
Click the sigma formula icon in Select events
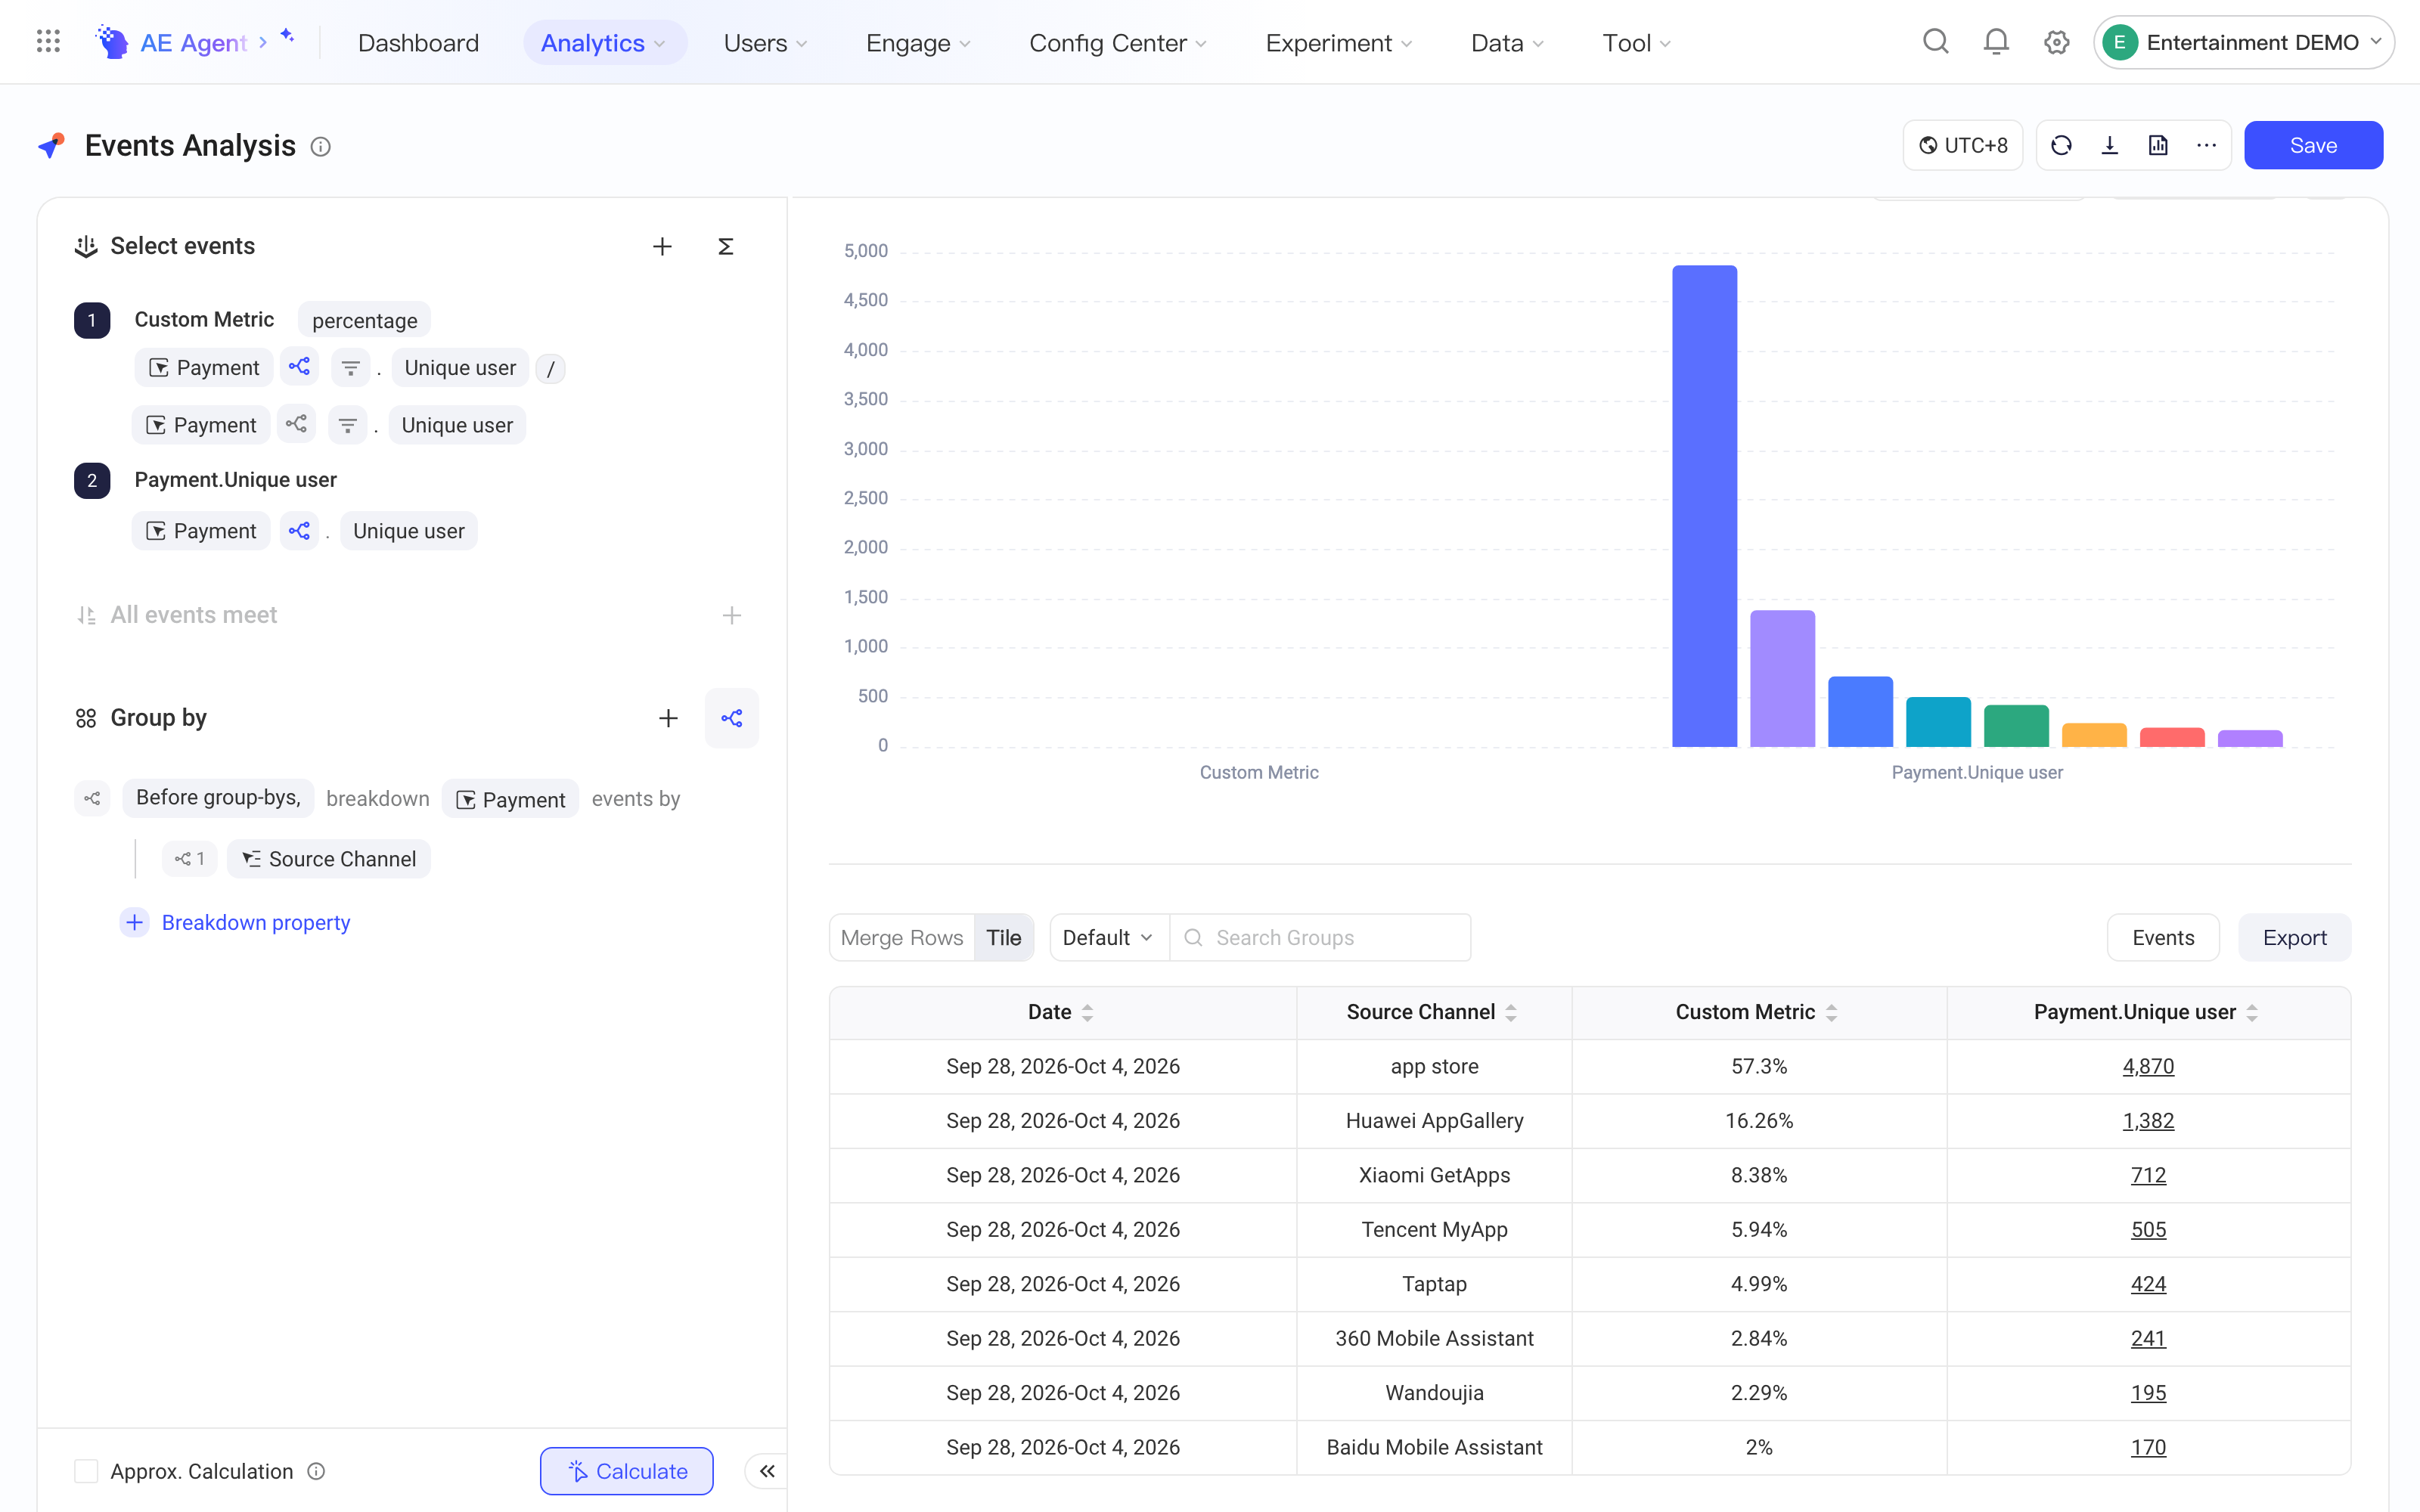click(x=726, y=246)
